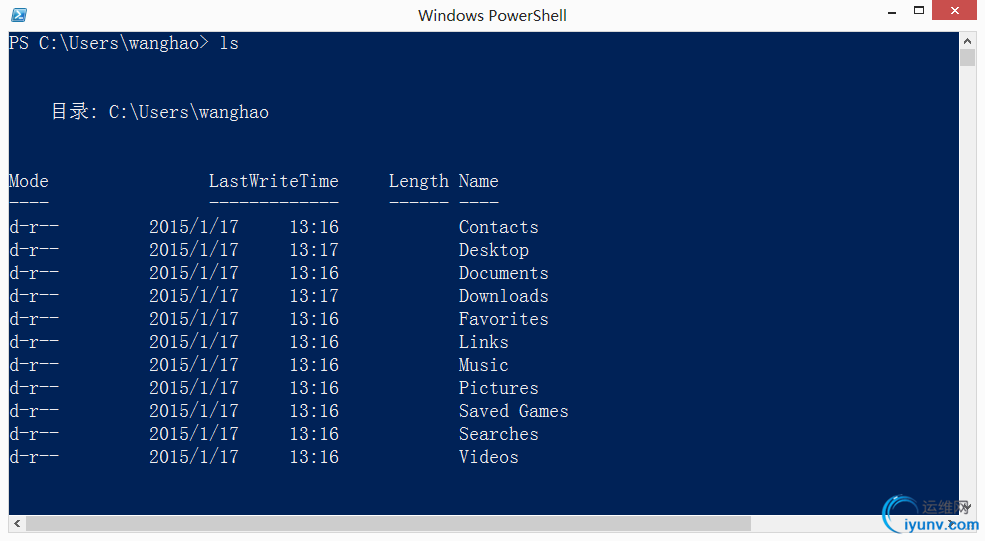Click the typed ls command
This screenshot has height=541, width=985.
[229, 43]
